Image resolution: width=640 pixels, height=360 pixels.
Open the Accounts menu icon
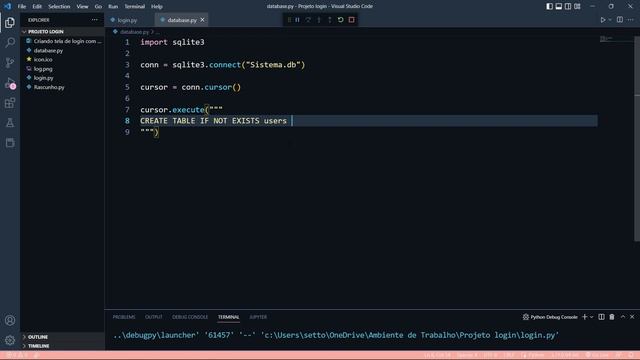tap(10, 320)
